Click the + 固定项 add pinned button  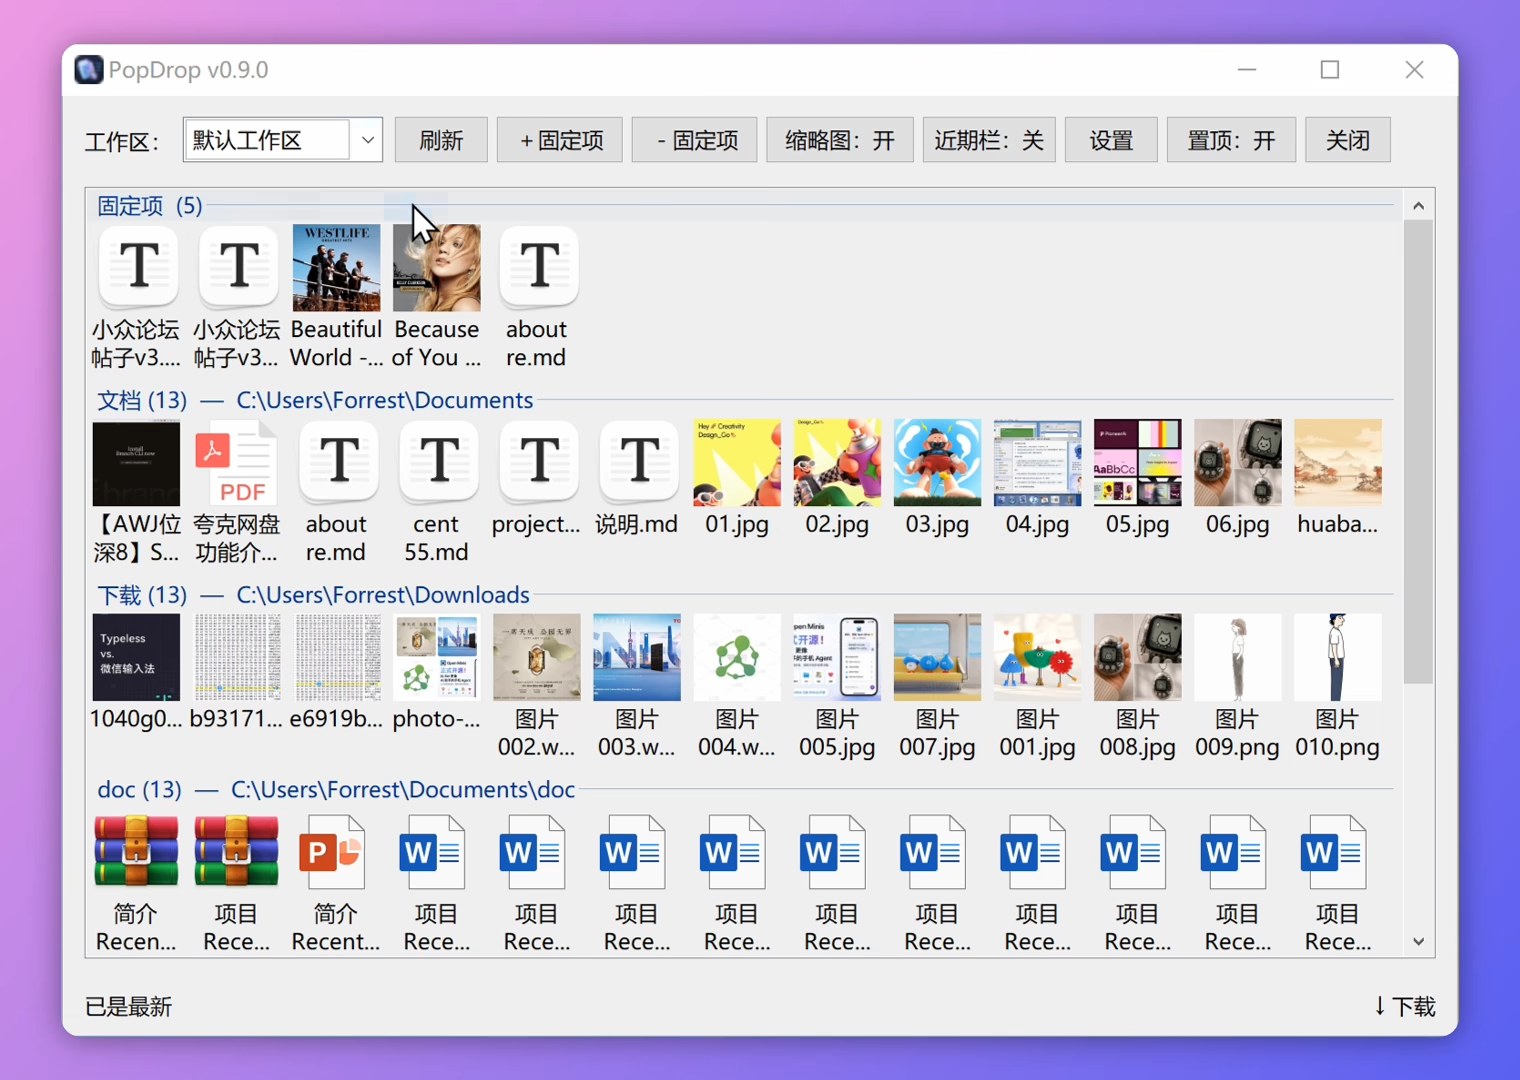click(x=560, y=140)
